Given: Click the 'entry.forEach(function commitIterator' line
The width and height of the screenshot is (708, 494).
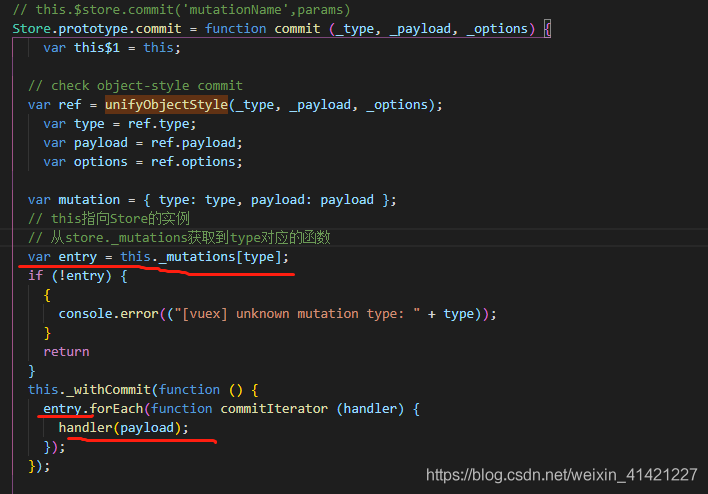Looking at the screenshot, I should pyautogui.click(x=231, y=409).
